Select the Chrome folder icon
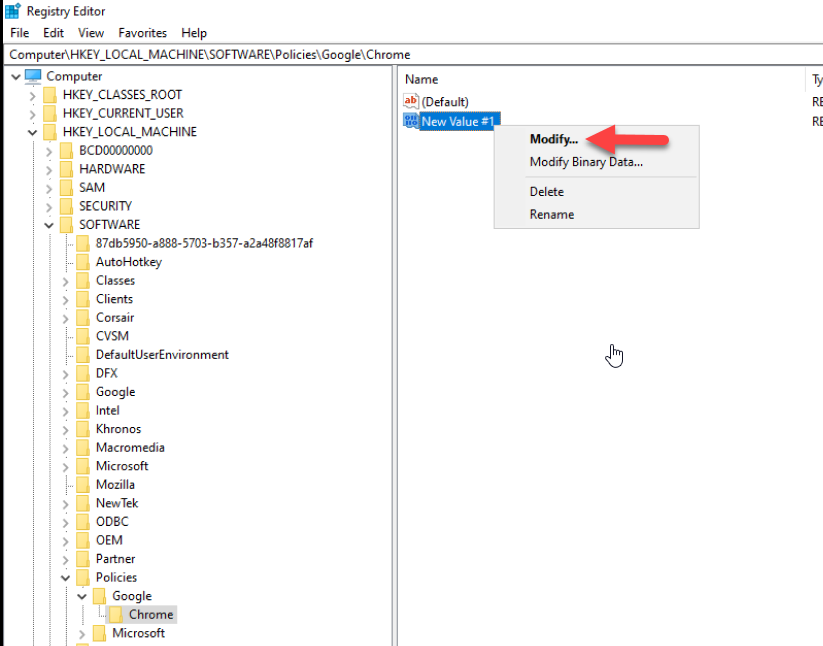The image size is (823, 646). 115,614
